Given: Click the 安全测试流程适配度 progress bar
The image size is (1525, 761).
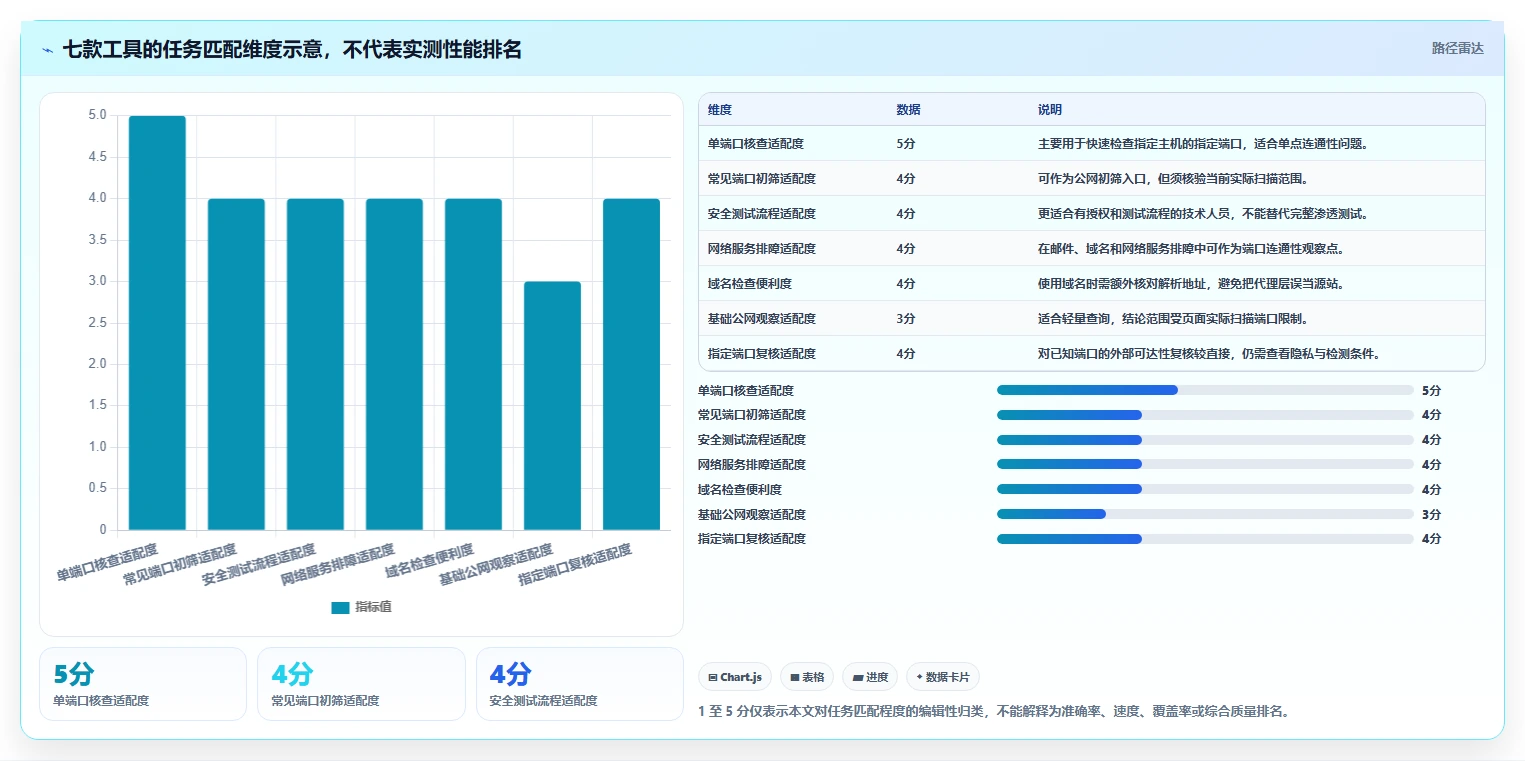Looking at the screenshot, I should coord(1205,440).
